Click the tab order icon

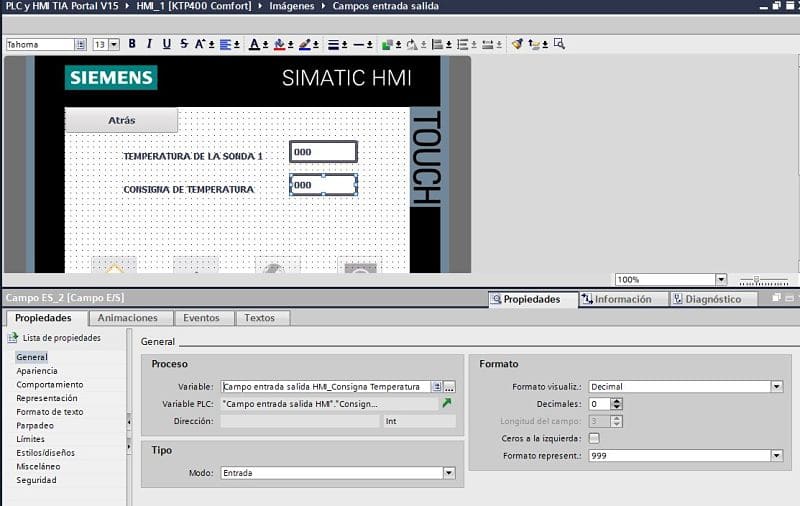pyautogui.click(x=534, y=44)
